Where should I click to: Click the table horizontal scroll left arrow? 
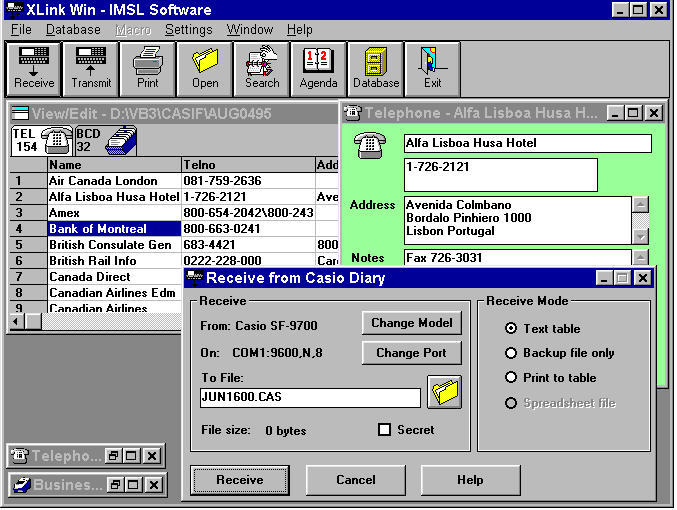(x=16, y=322)
